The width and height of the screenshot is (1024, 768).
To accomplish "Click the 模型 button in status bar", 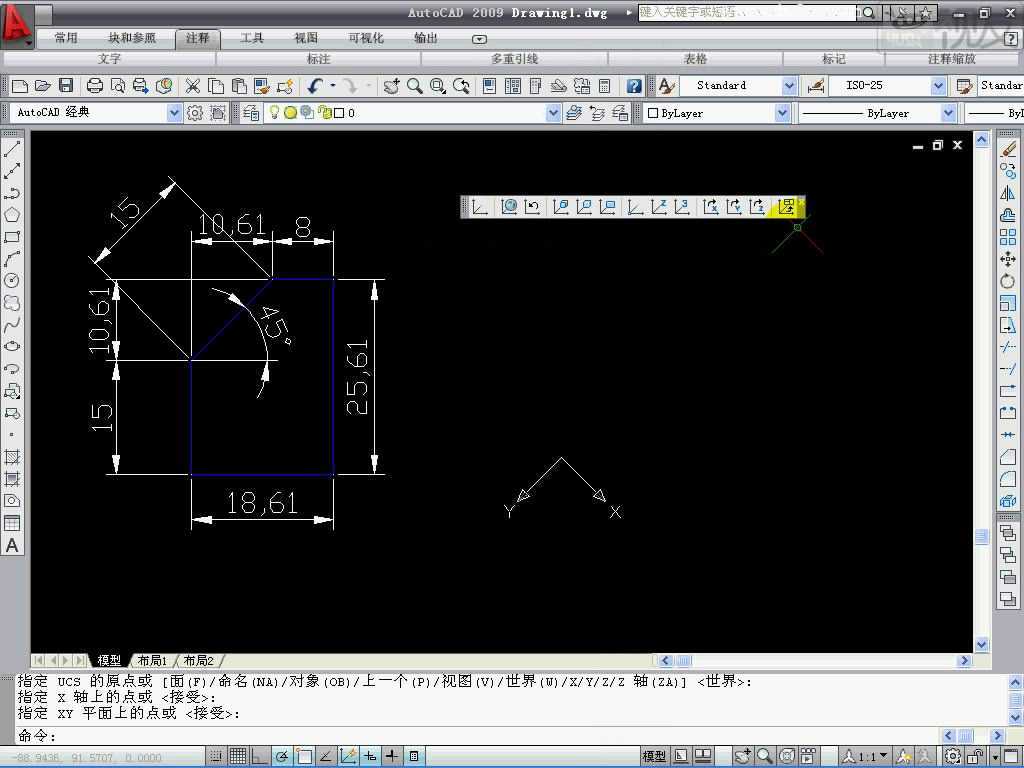I will (x=654, y=756).
